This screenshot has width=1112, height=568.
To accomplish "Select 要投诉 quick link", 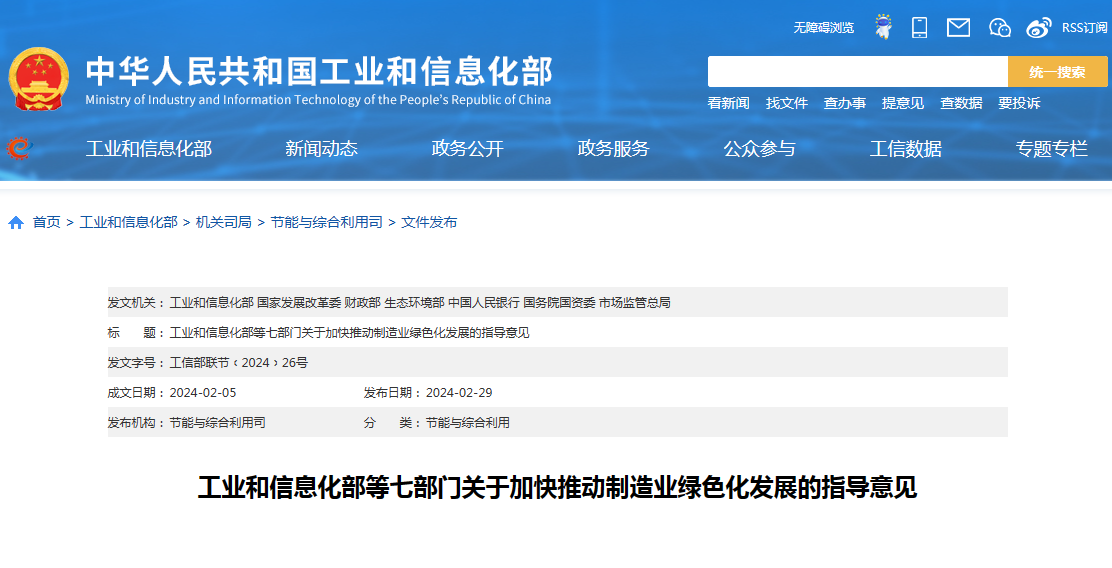I will click(x=1019, y=103).
